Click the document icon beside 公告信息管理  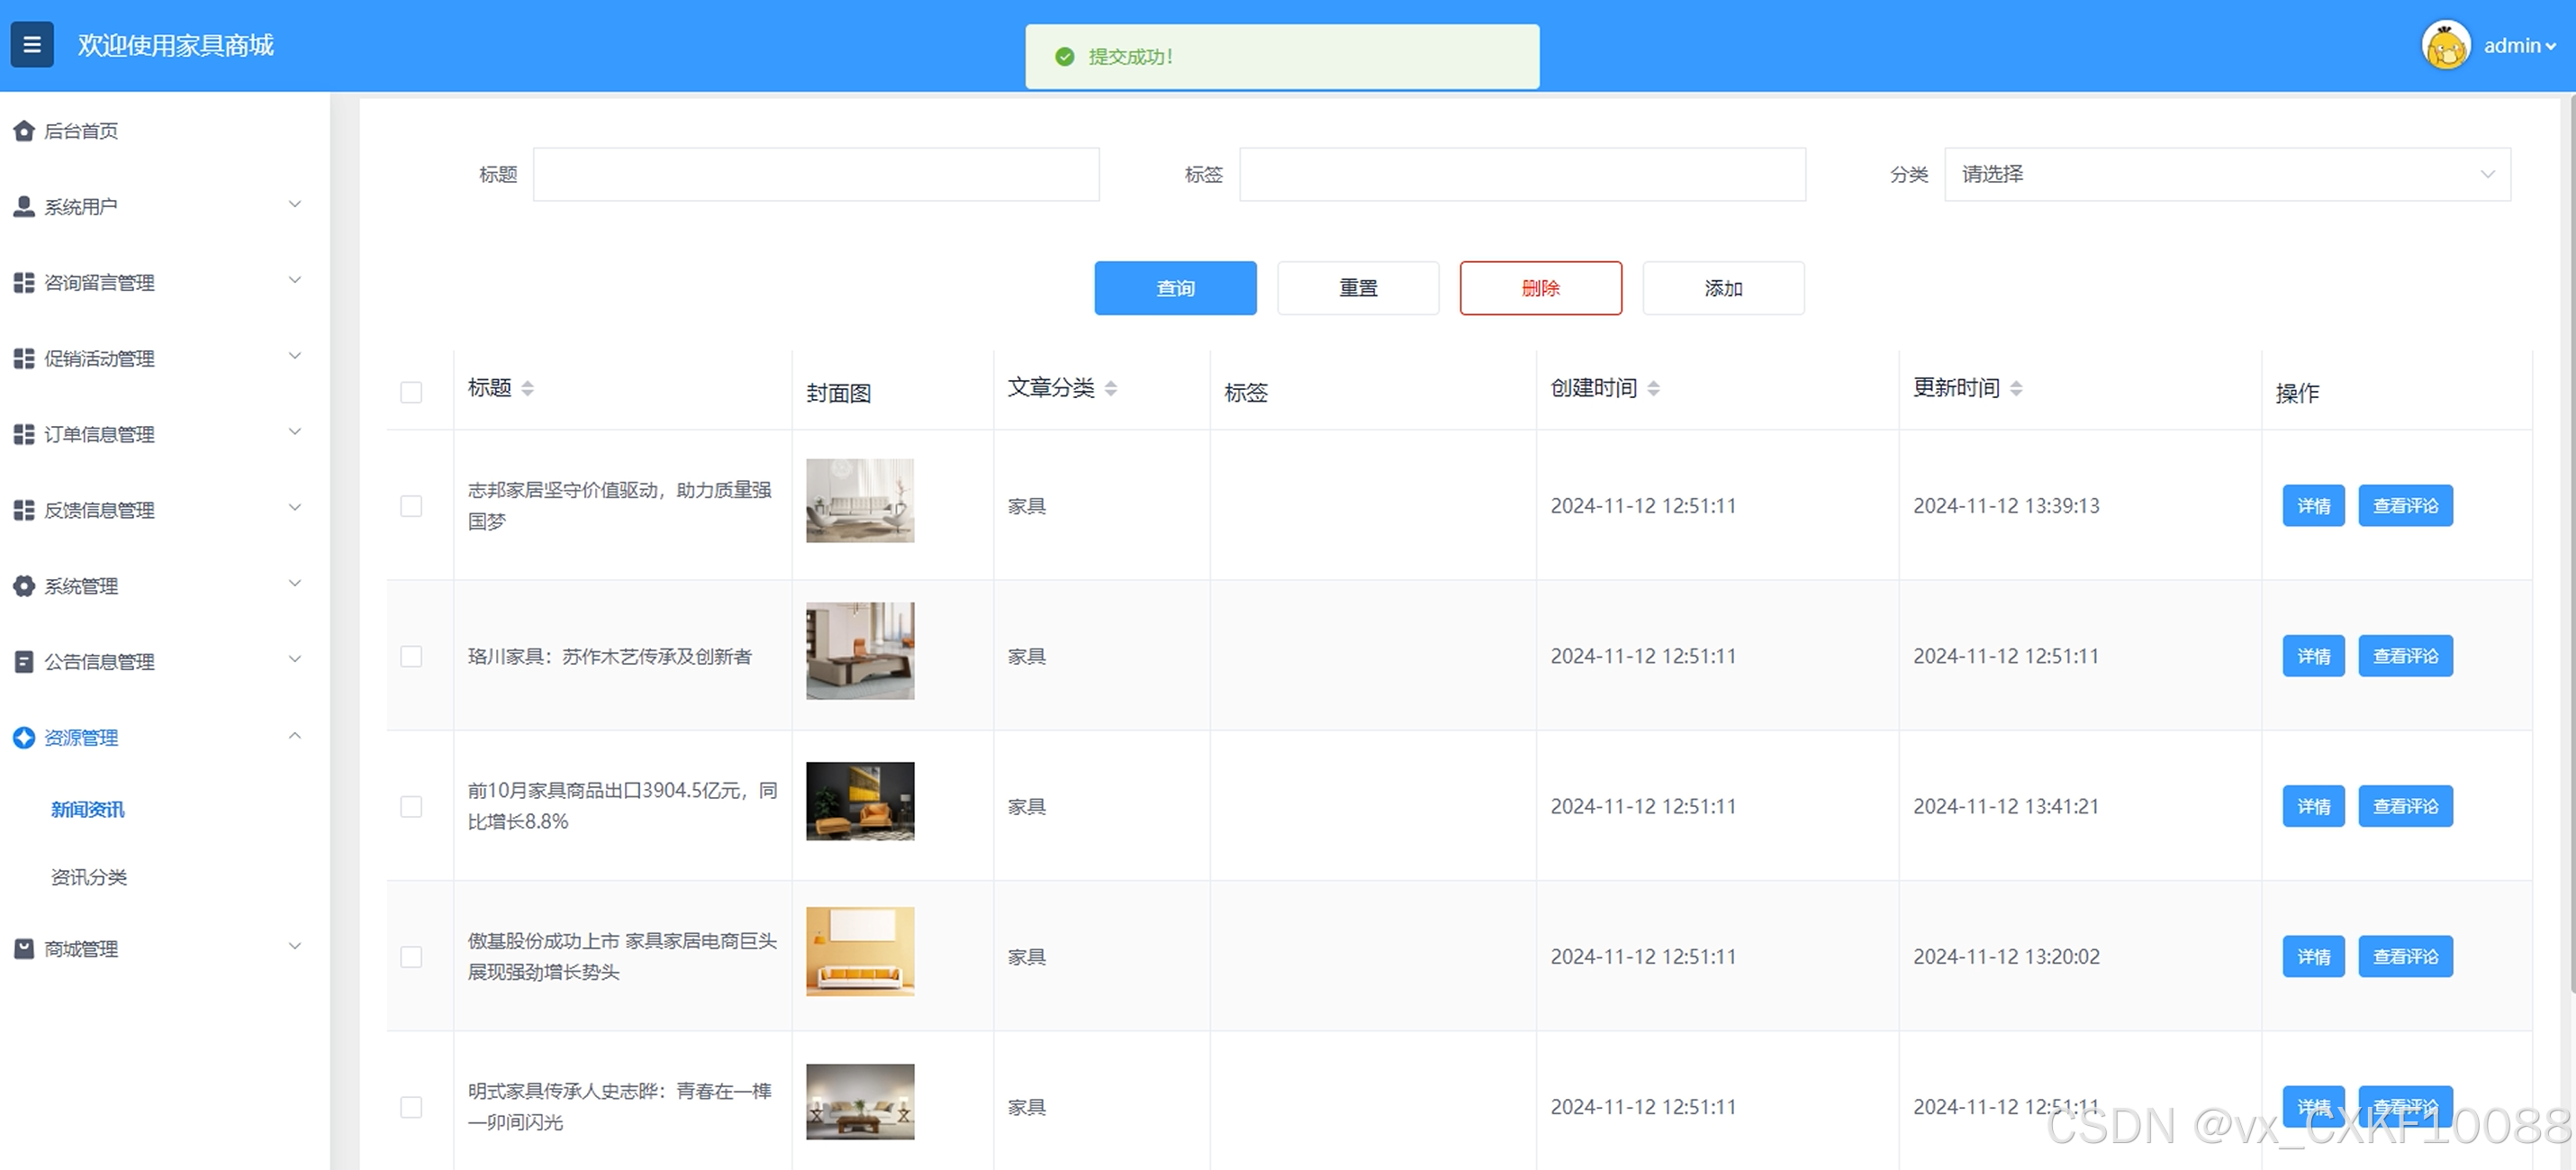[24, 662]
